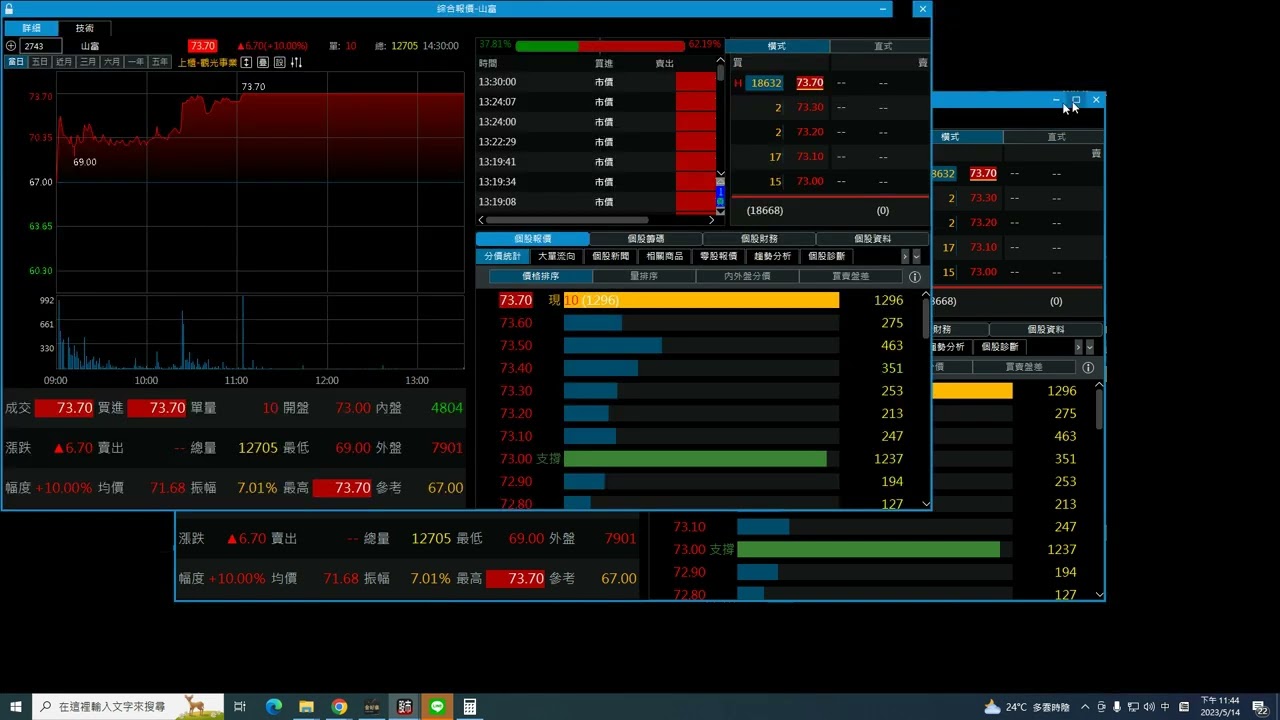Open File Explorer from taskbar

(x=306, y=707)
